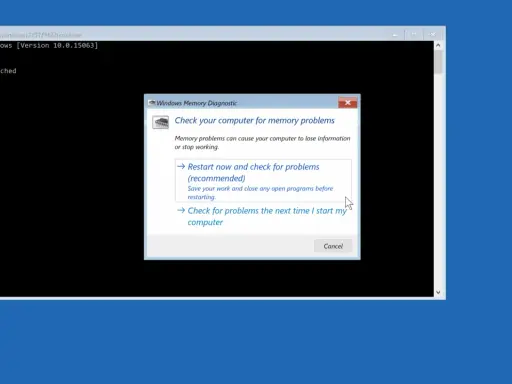Close the Windows Memory Diagnostic dialog

pyautogui.click(x=347, y=103)
